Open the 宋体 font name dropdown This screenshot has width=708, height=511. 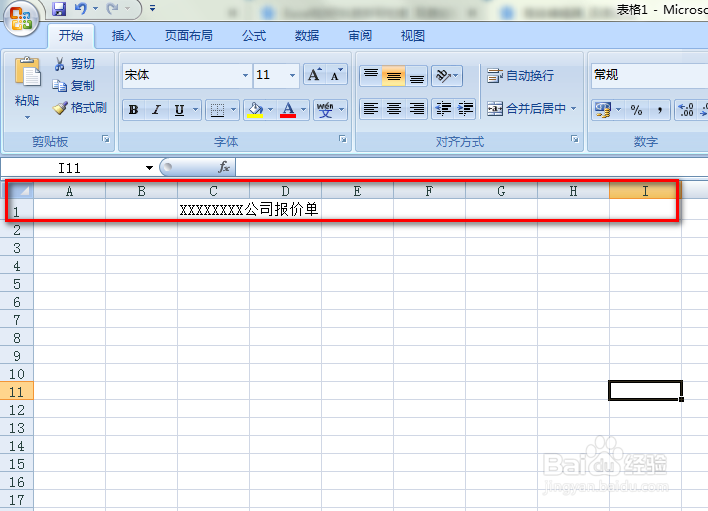click(x=245, y=75)
